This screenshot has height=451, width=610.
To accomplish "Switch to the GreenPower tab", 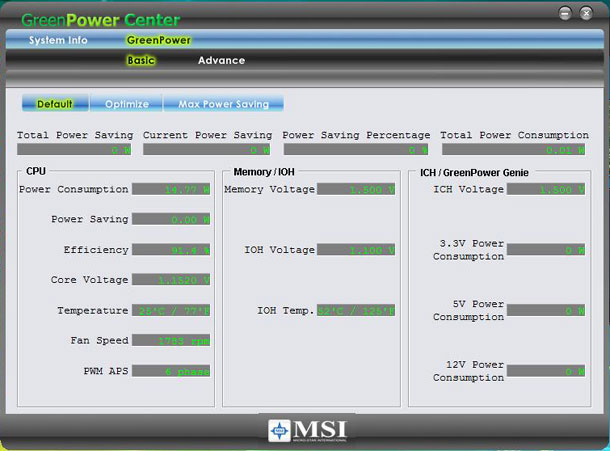I will tap(159, 40).
